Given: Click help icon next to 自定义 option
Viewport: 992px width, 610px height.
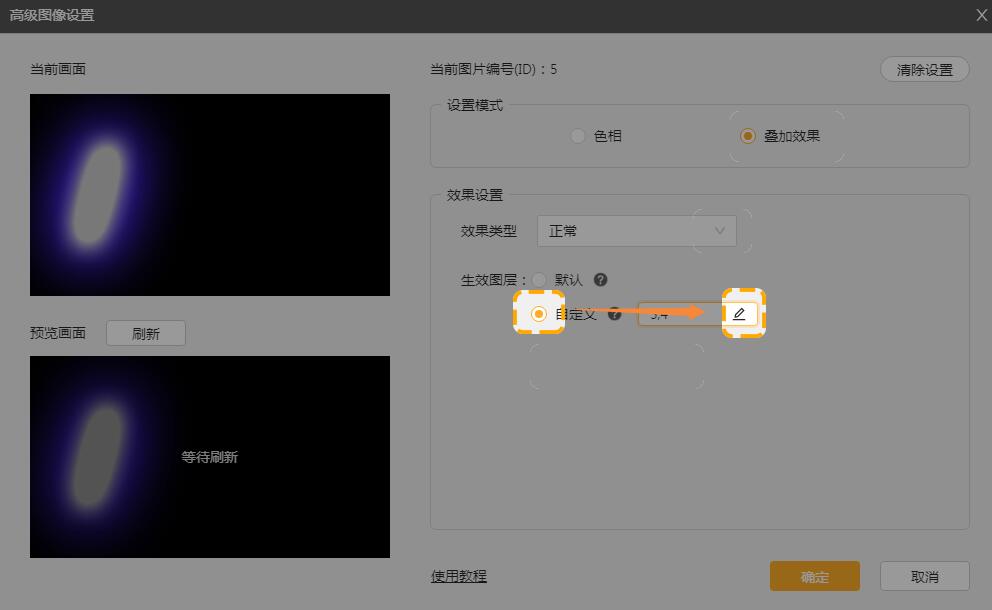Looking at the screenshot, I should [x=615, y=314].
